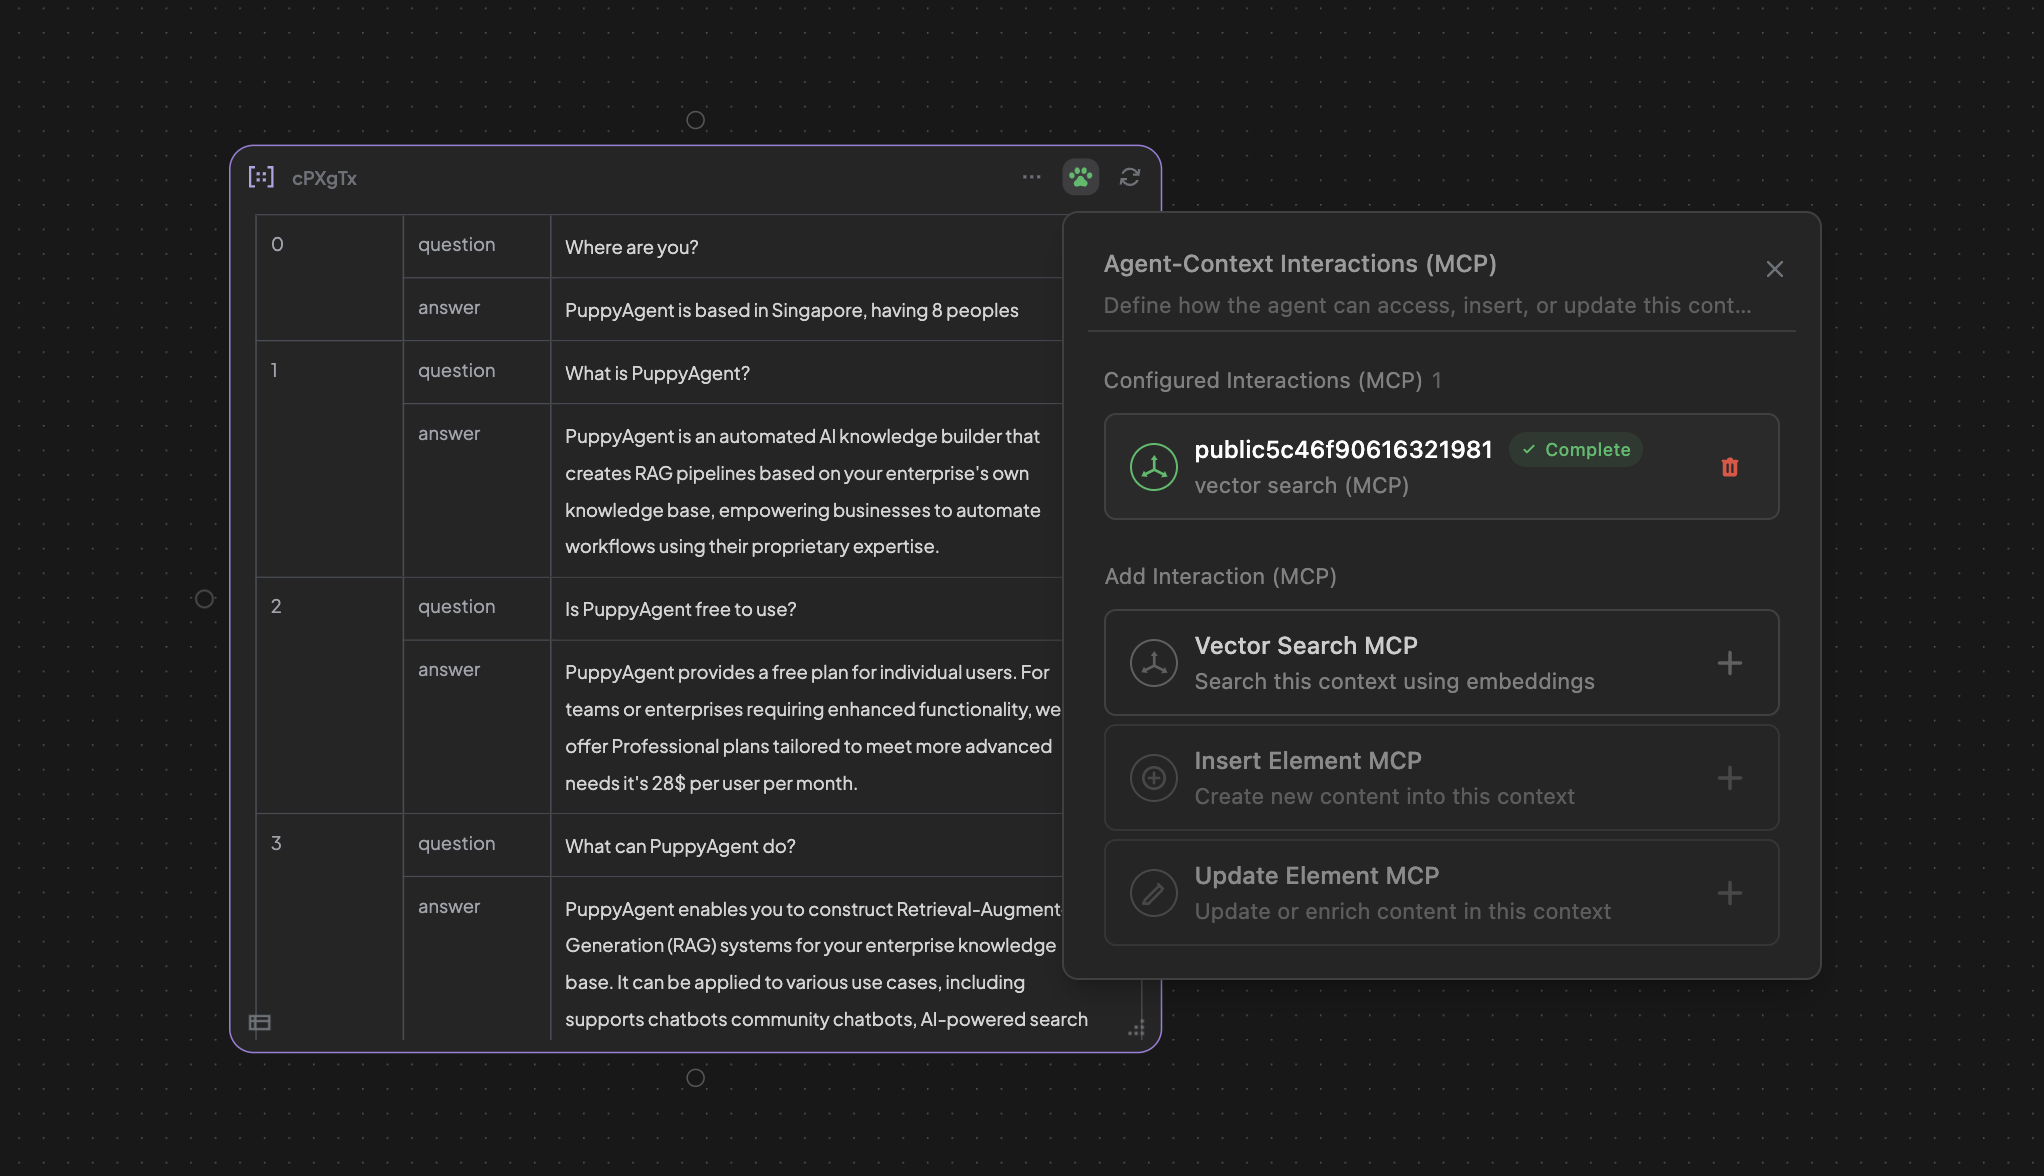Open the three-dot more options menu
Viewport: 2044px width, 1176px height.
tap(1031, 177)
